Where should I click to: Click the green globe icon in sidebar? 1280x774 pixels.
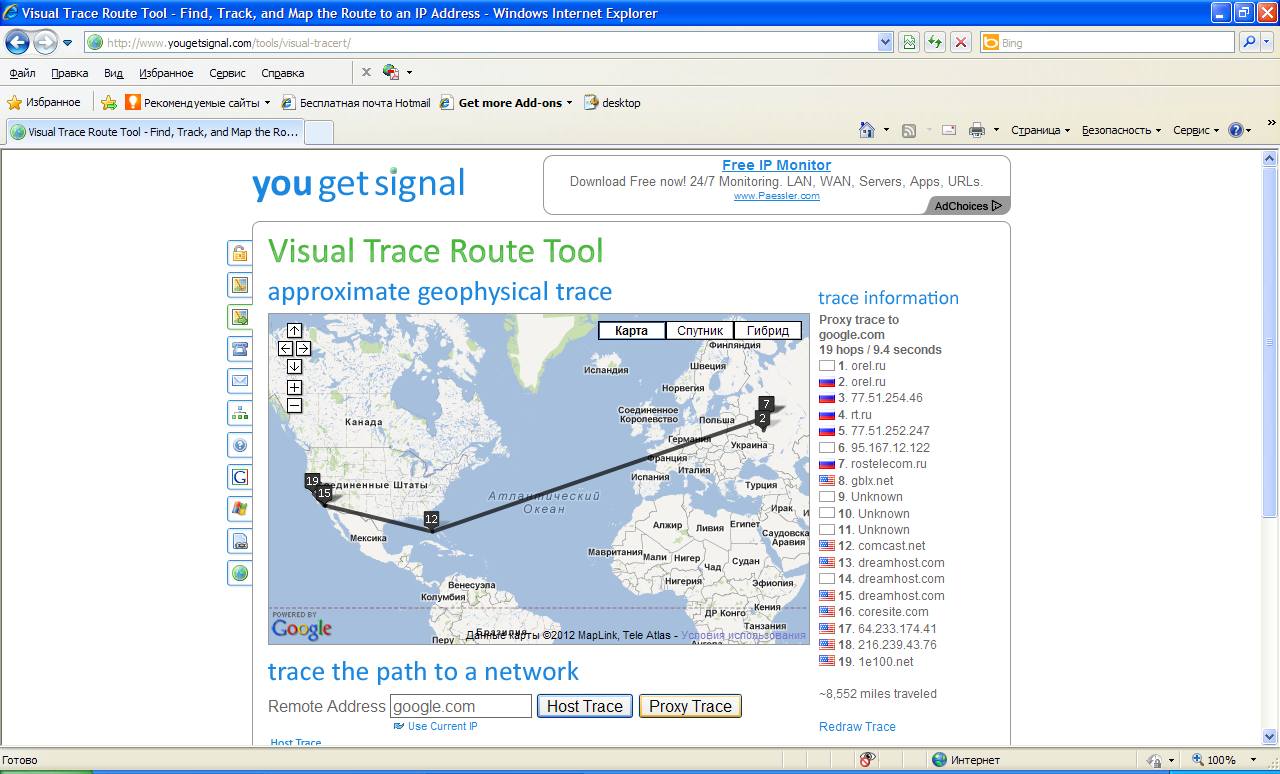point(240,573)
